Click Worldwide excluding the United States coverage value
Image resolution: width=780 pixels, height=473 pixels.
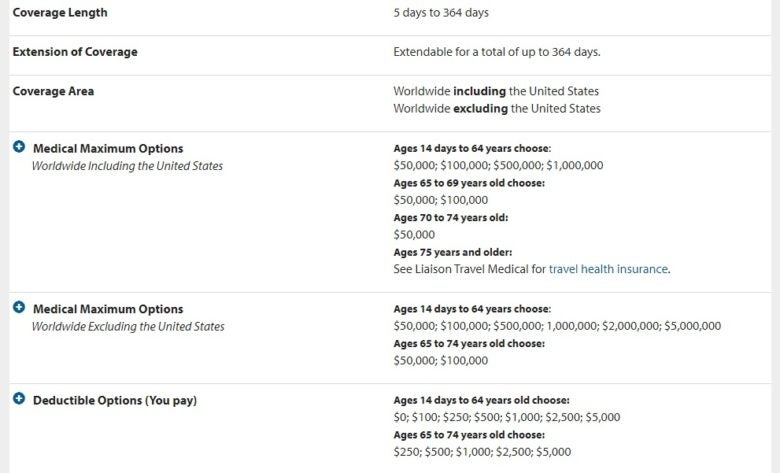coord(497,108)
